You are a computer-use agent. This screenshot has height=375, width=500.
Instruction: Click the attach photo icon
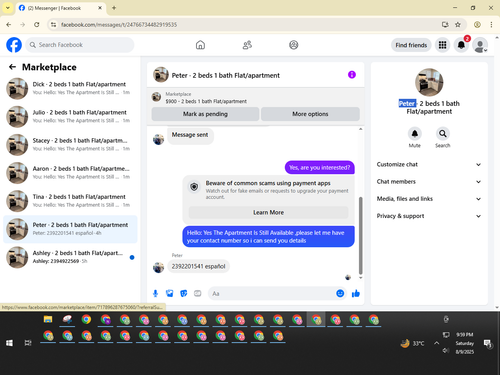tap(170, 293)
